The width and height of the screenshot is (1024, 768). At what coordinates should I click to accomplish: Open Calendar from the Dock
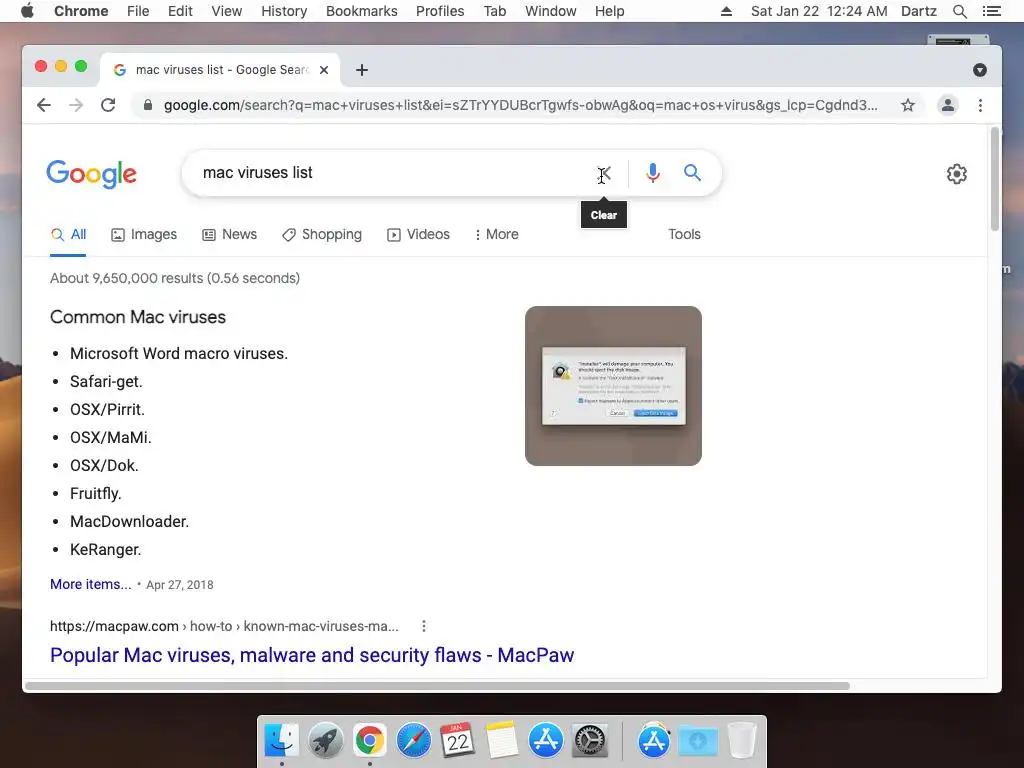pyautogui.click(x=458, y=741)
